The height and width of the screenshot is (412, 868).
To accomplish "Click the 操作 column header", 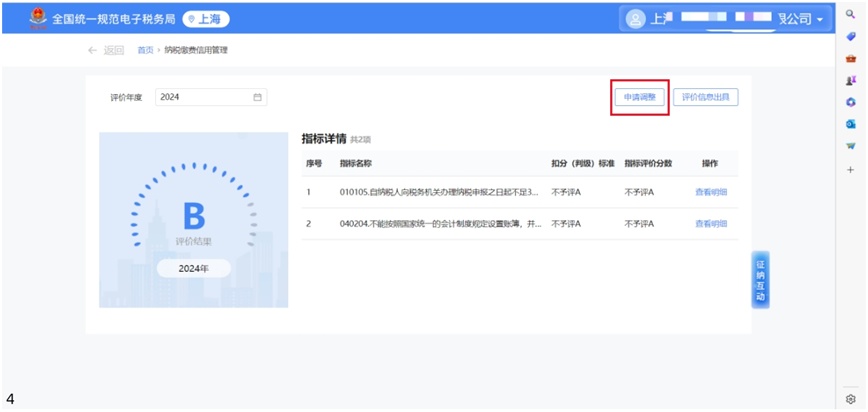I will click(x=710, y=163).
